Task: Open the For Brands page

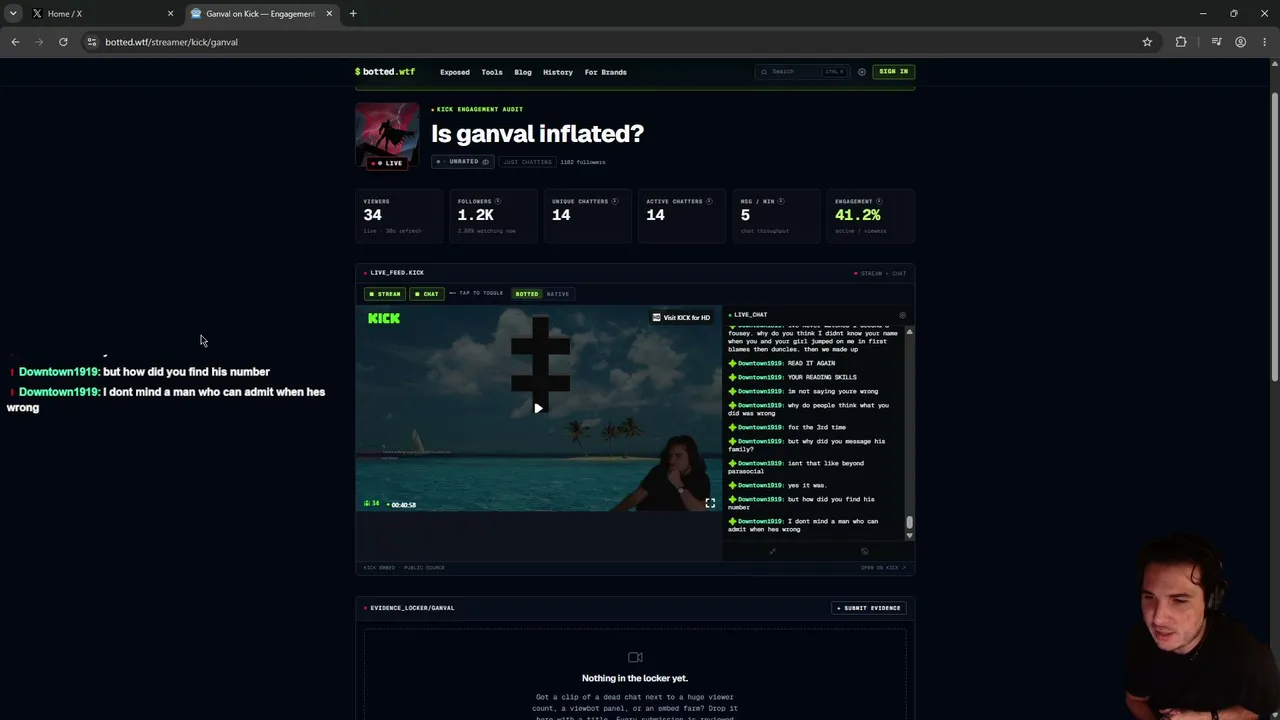Action: [605, 72]
